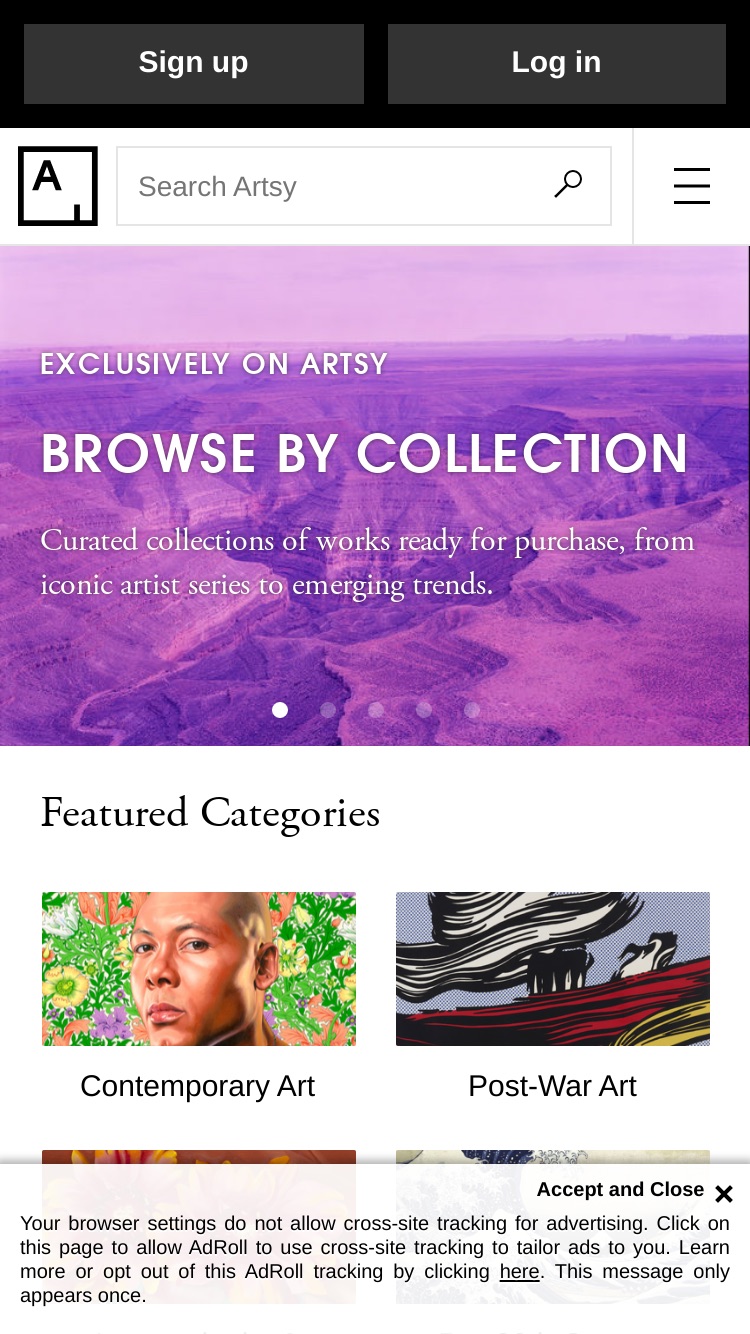Viewport: 750px width, 1334px height.
Task: Open the Artsy logo home link
Action: click(x=58, y=186)
